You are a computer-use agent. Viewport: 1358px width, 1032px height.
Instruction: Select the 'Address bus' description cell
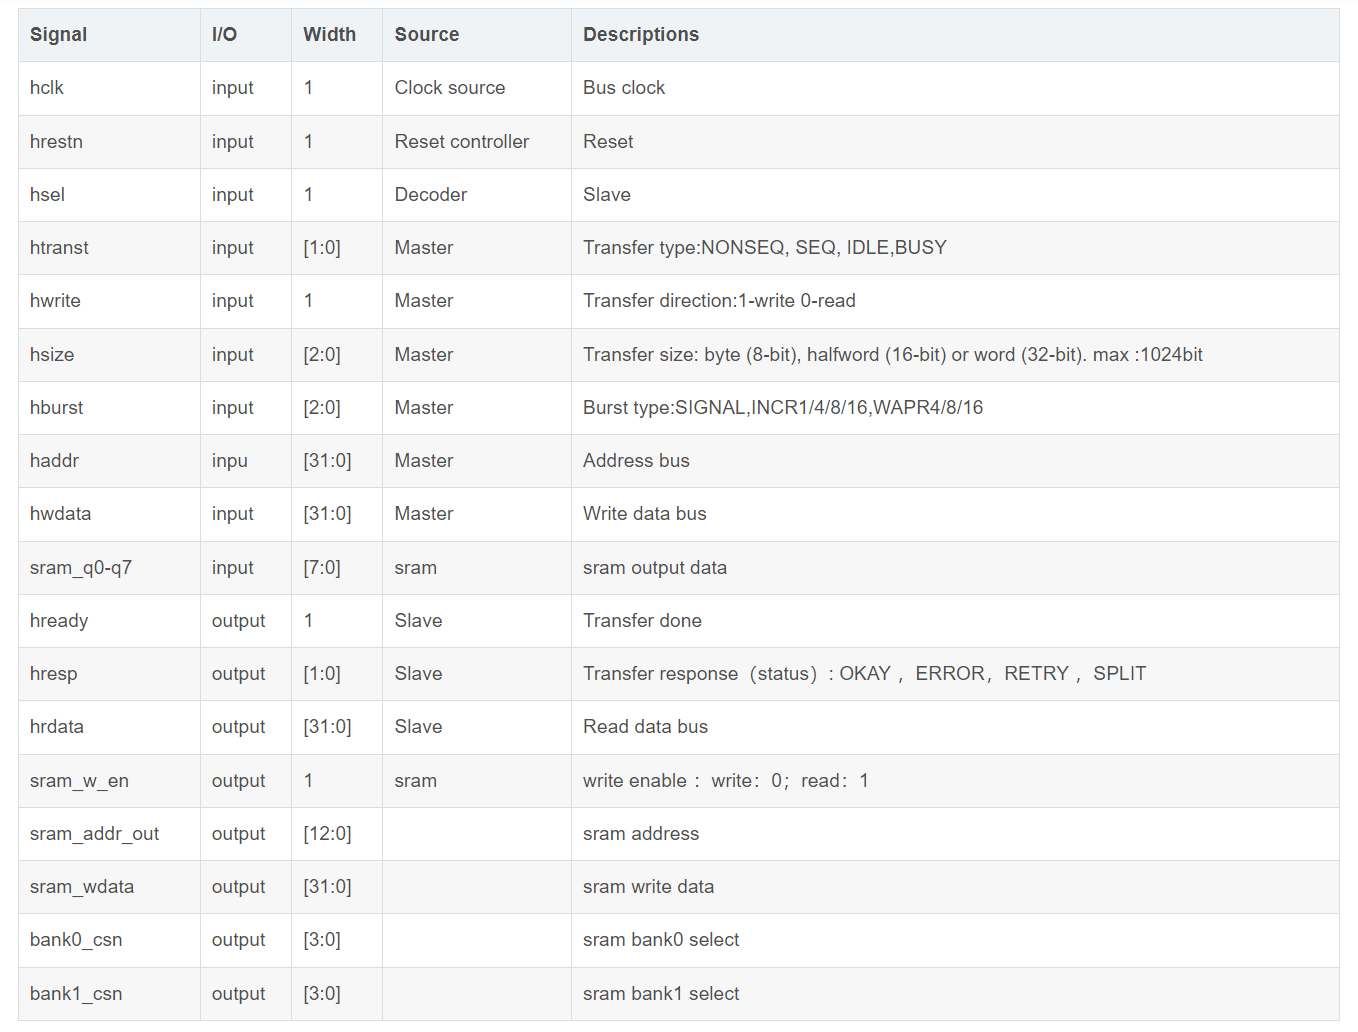(x=636, y=461)
